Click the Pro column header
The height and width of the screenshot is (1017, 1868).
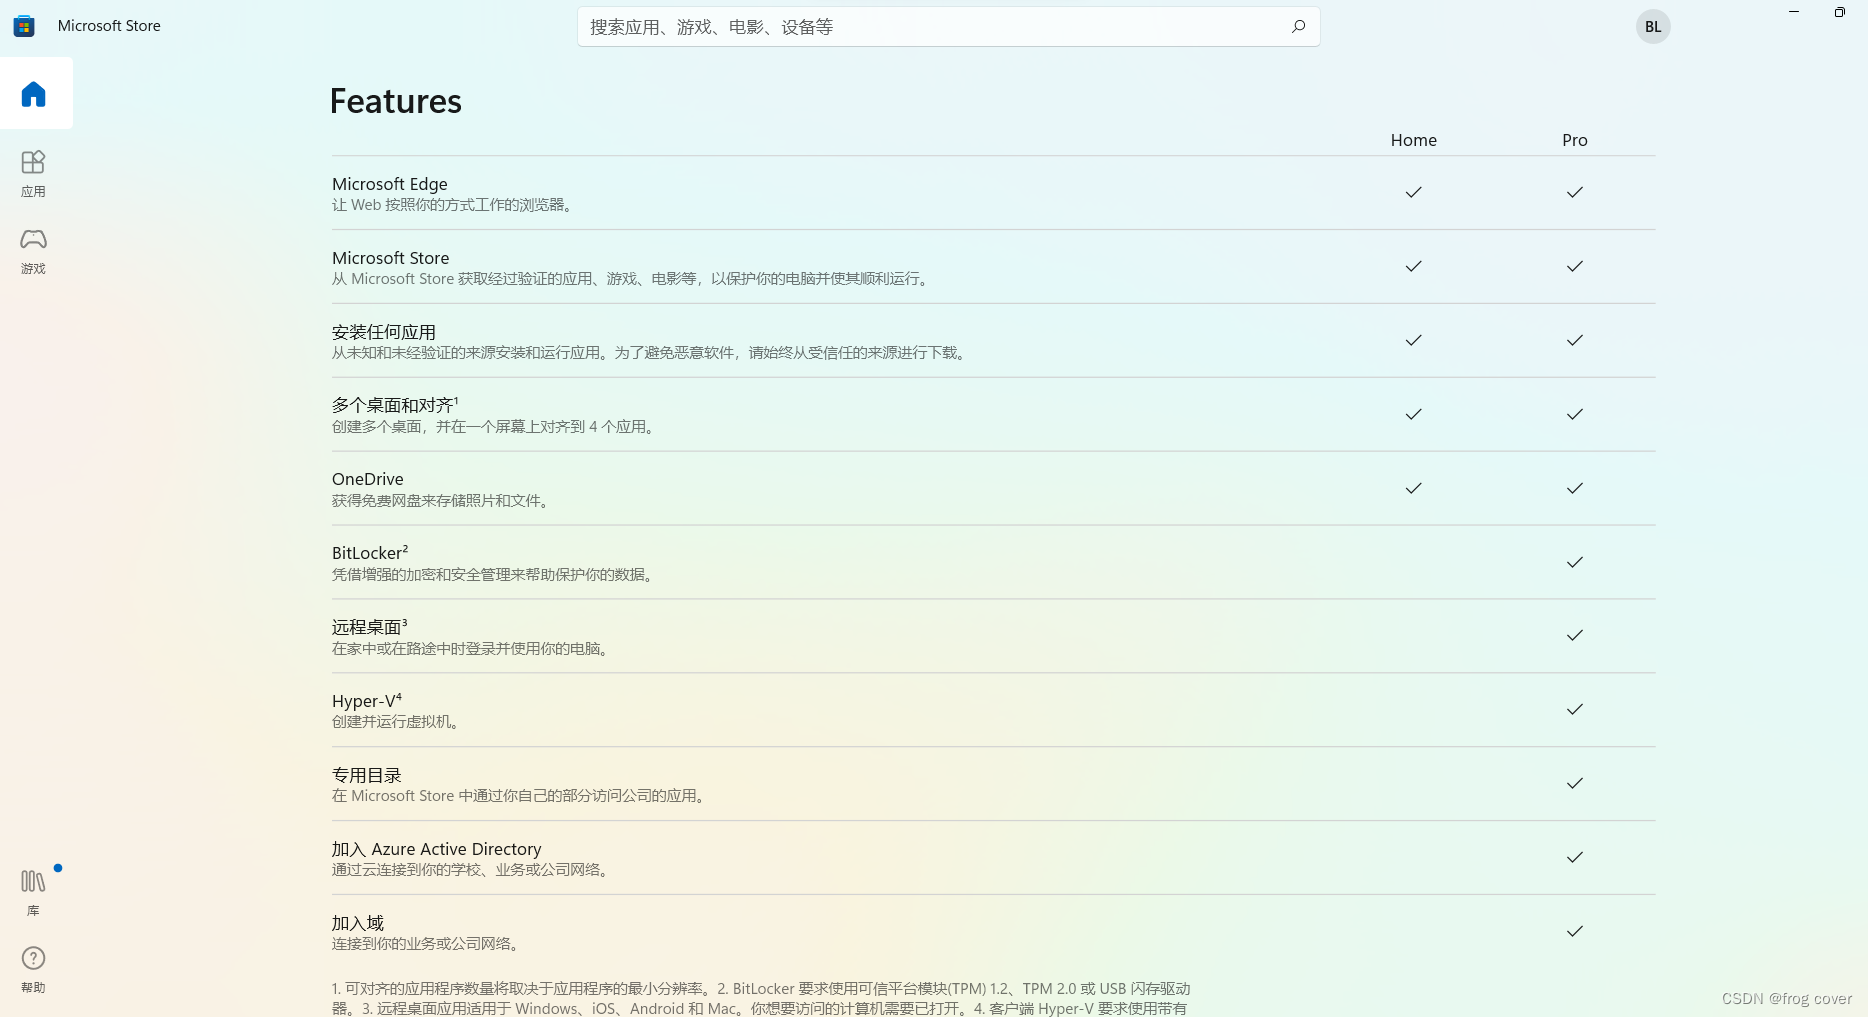pyautogui.click(x=1575, y=140)
